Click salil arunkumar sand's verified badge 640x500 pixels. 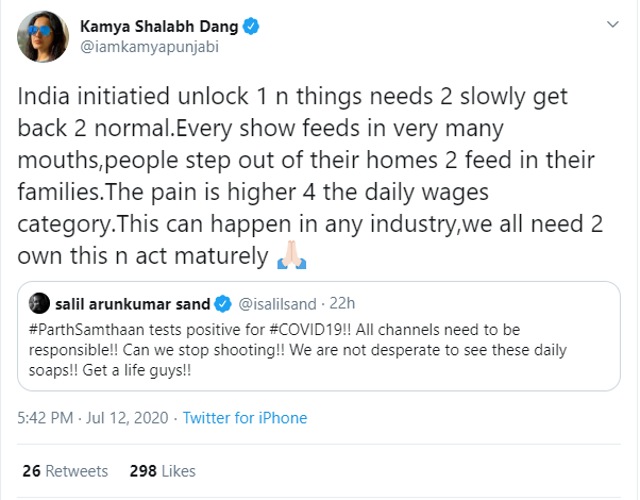(x=223, y=304)
